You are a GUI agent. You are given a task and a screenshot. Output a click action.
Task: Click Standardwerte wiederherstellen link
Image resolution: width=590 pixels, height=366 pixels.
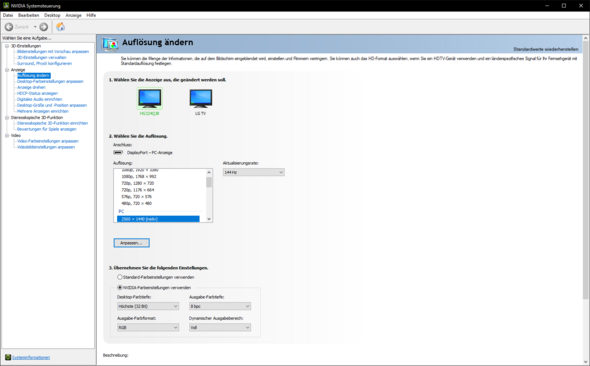tap(546, 49)
